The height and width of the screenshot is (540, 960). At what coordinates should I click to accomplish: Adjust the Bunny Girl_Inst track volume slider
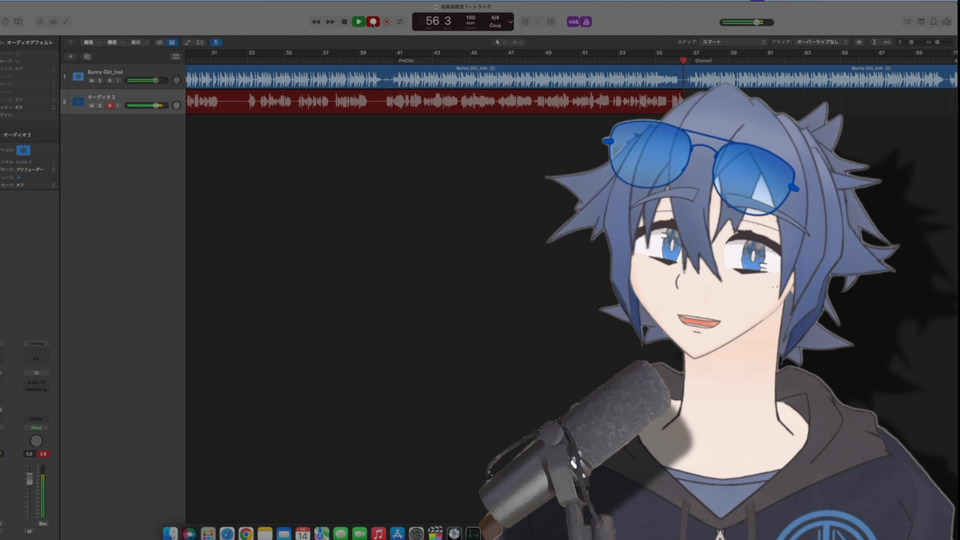click(146, 80)
